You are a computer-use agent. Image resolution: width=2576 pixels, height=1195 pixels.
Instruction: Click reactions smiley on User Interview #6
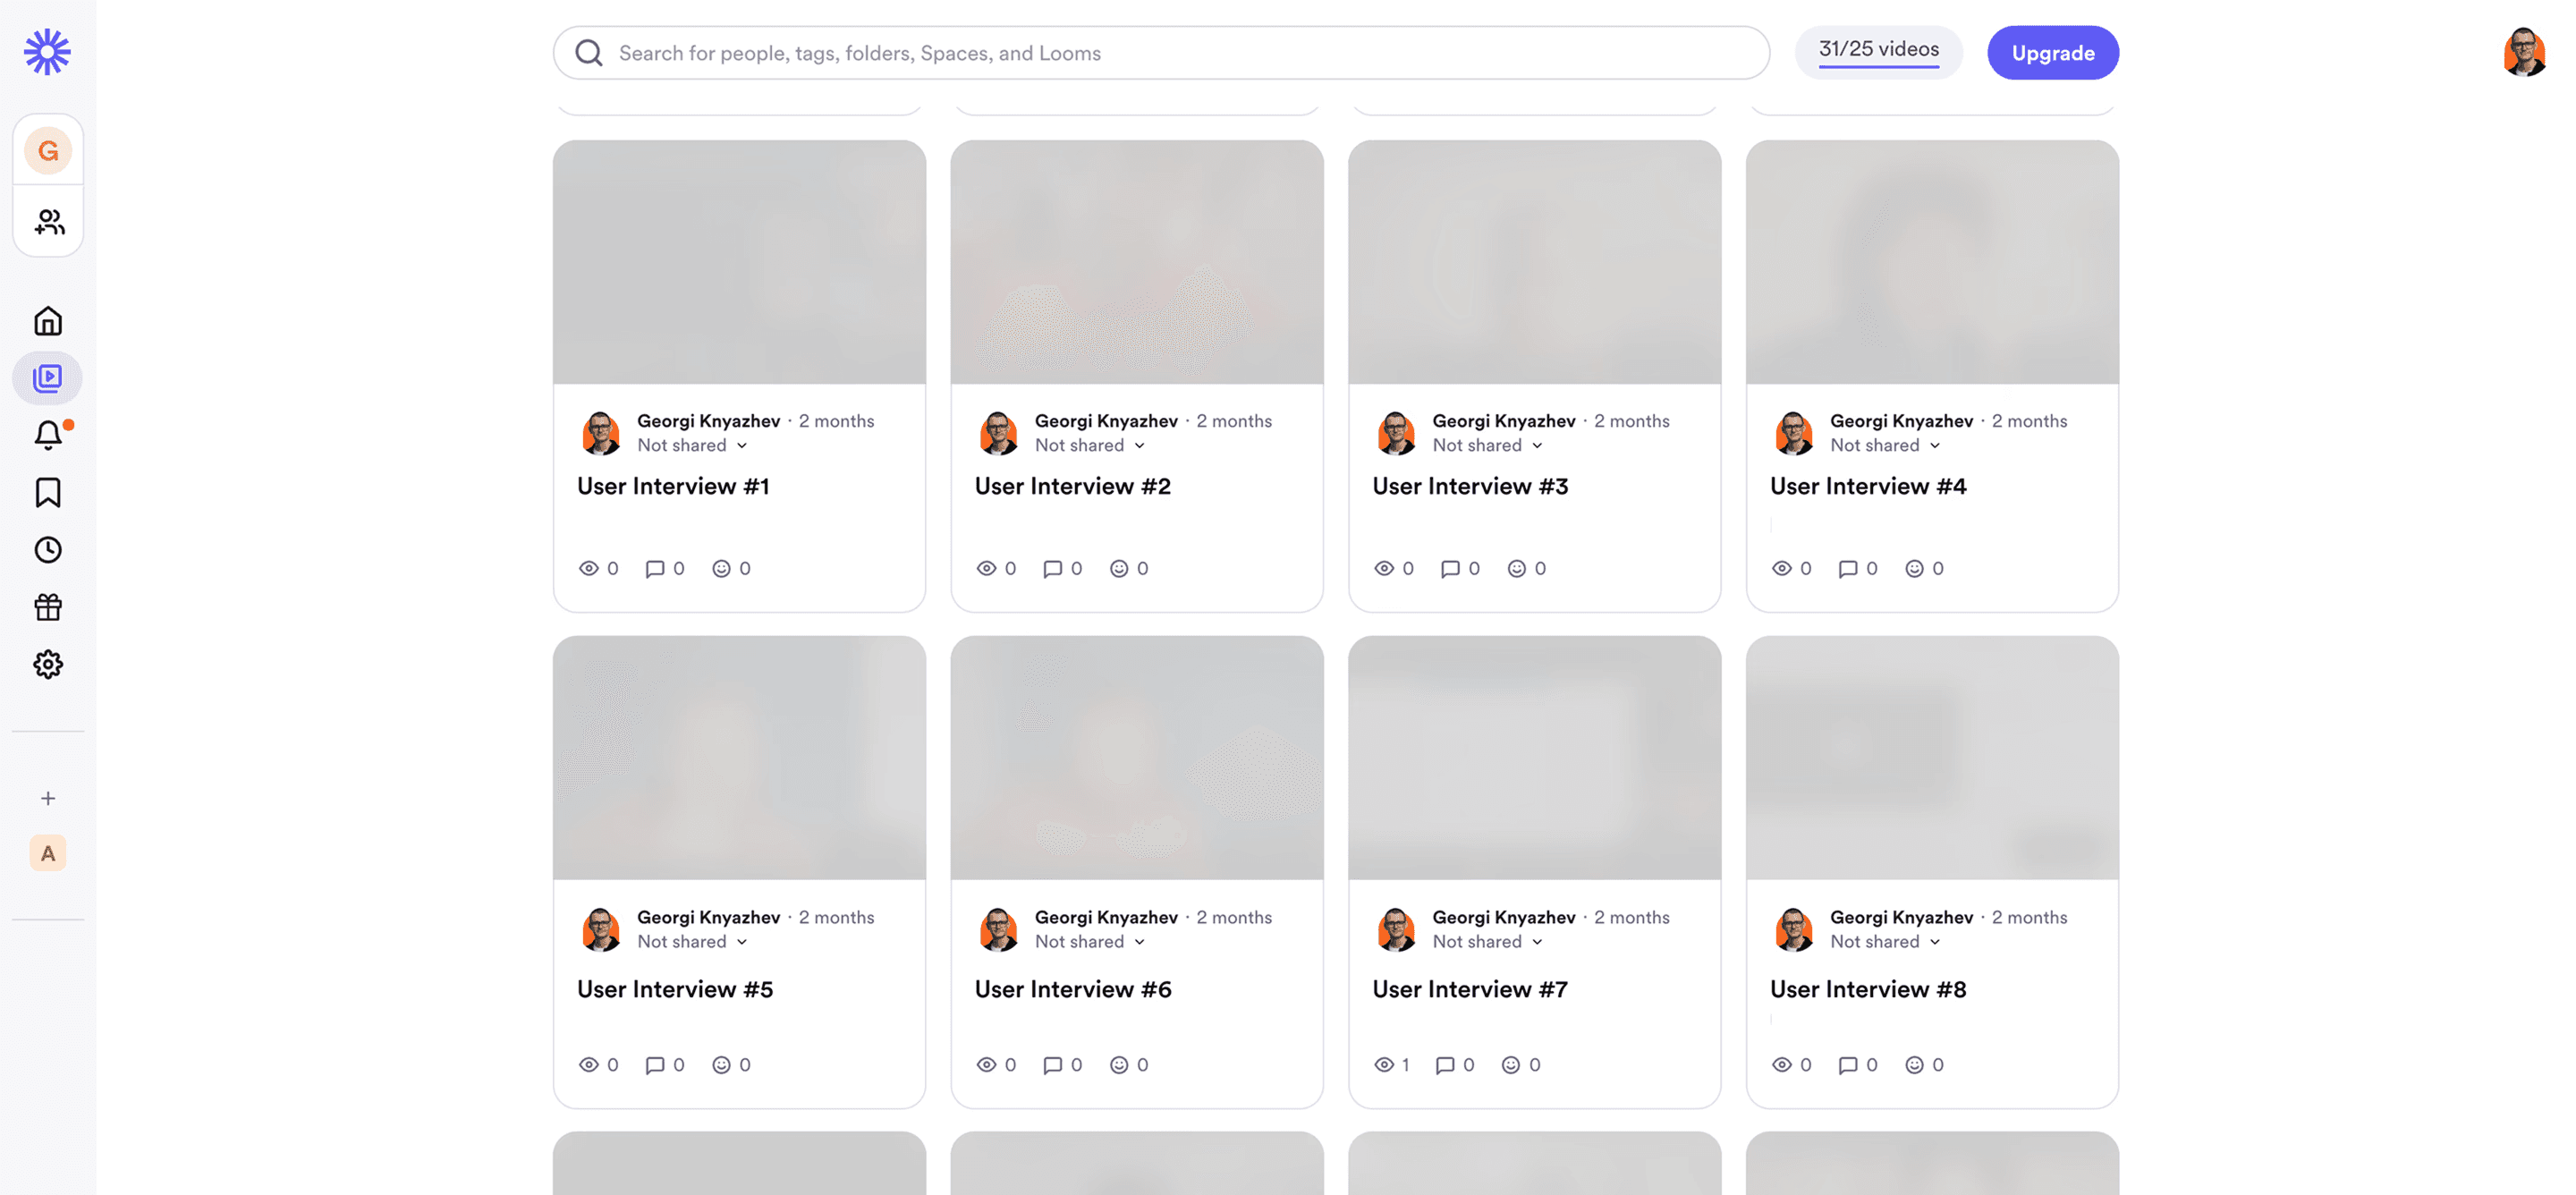pos(1119,1065)
